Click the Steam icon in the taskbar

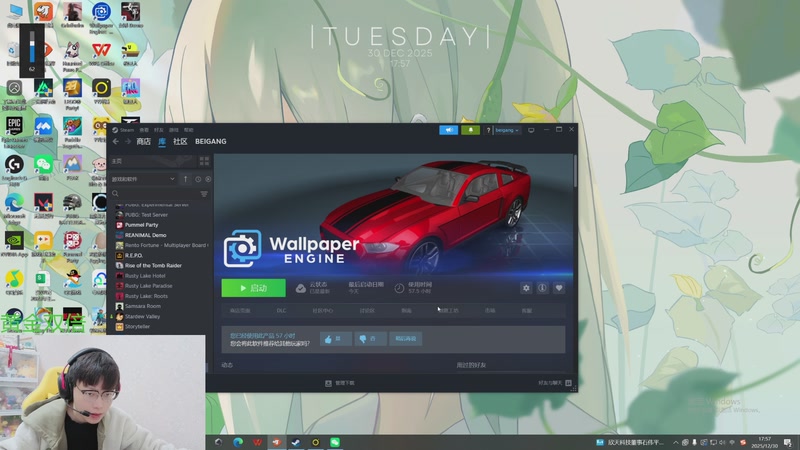[x=295, y=442]
